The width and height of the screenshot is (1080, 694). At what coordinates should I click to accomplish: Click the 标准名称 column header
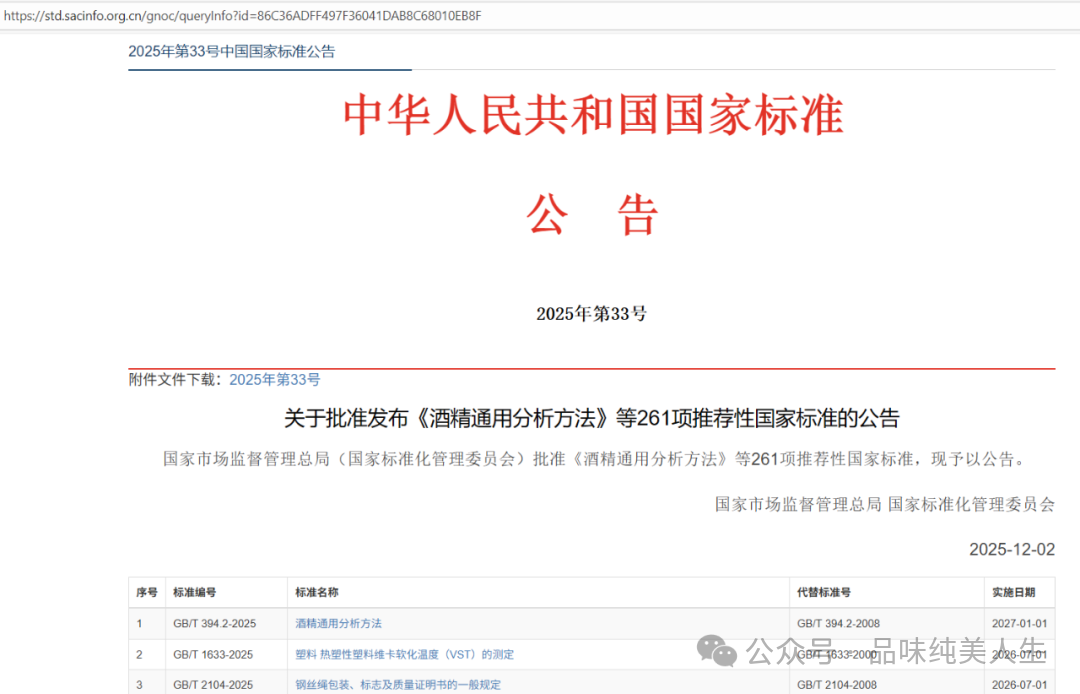[x=317, y=593]
